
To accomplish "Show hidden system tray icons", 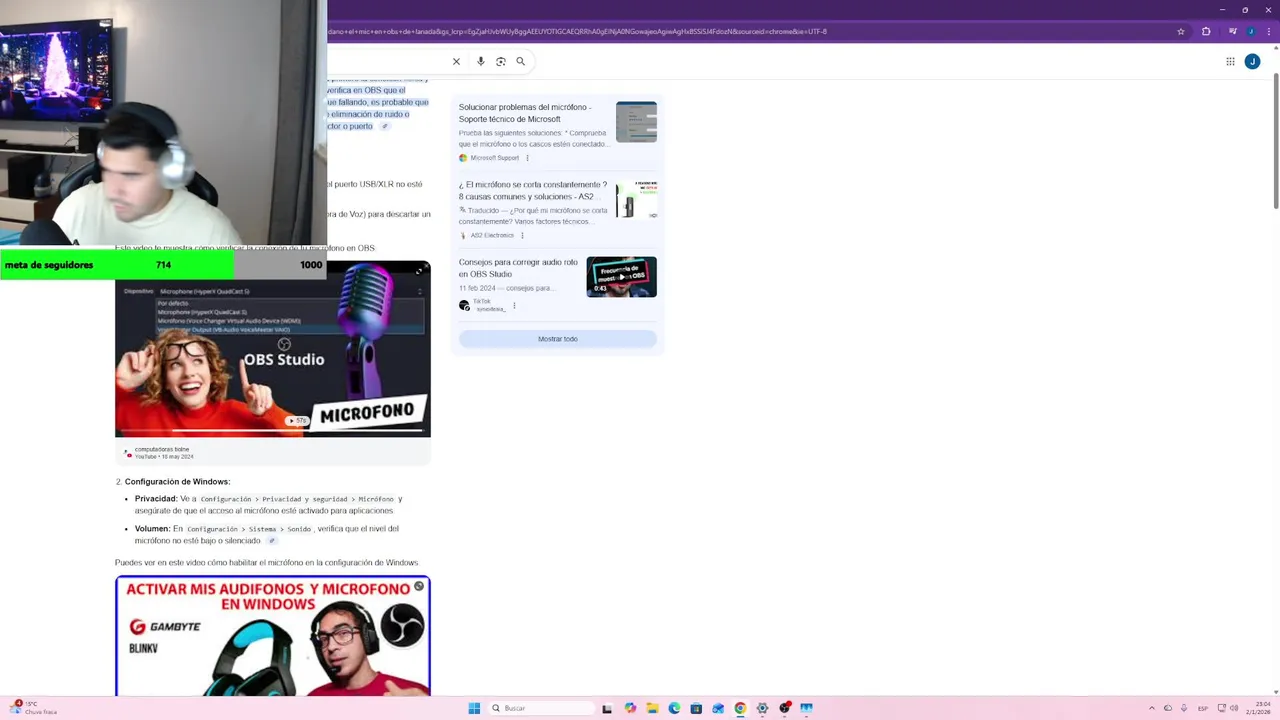I will 1151,708.
